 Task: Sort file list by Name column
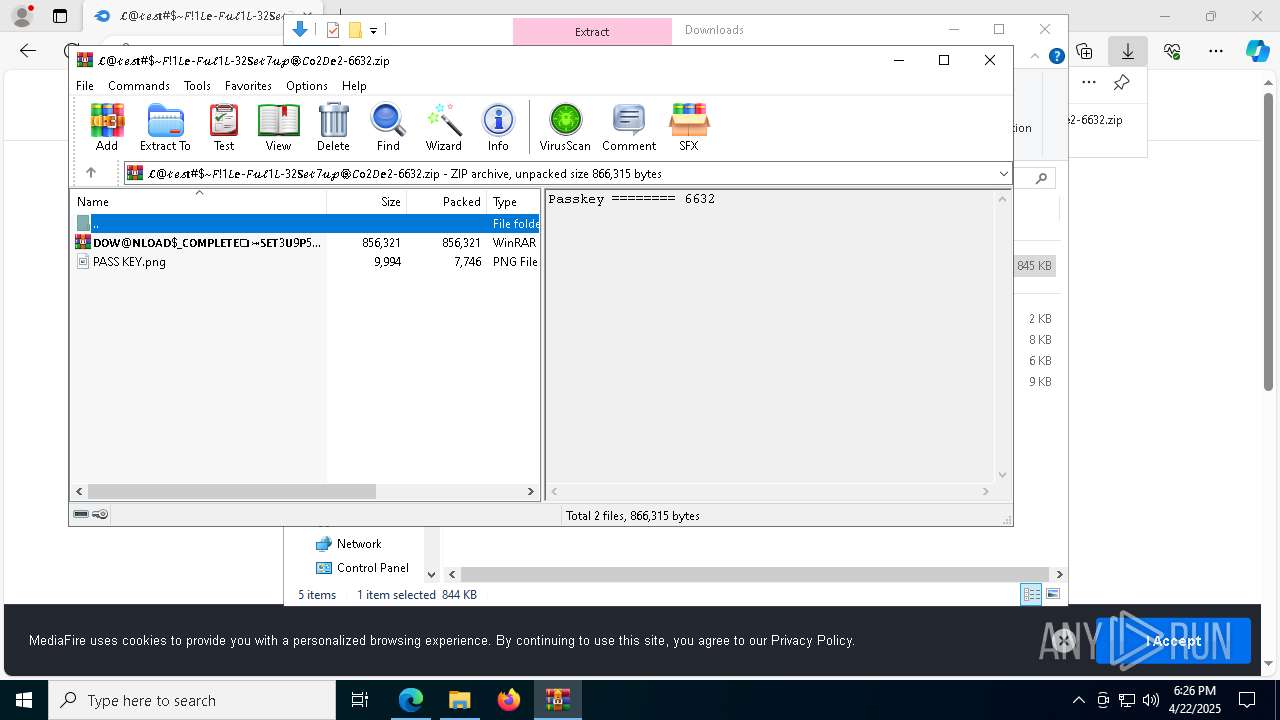click(198, 201)
